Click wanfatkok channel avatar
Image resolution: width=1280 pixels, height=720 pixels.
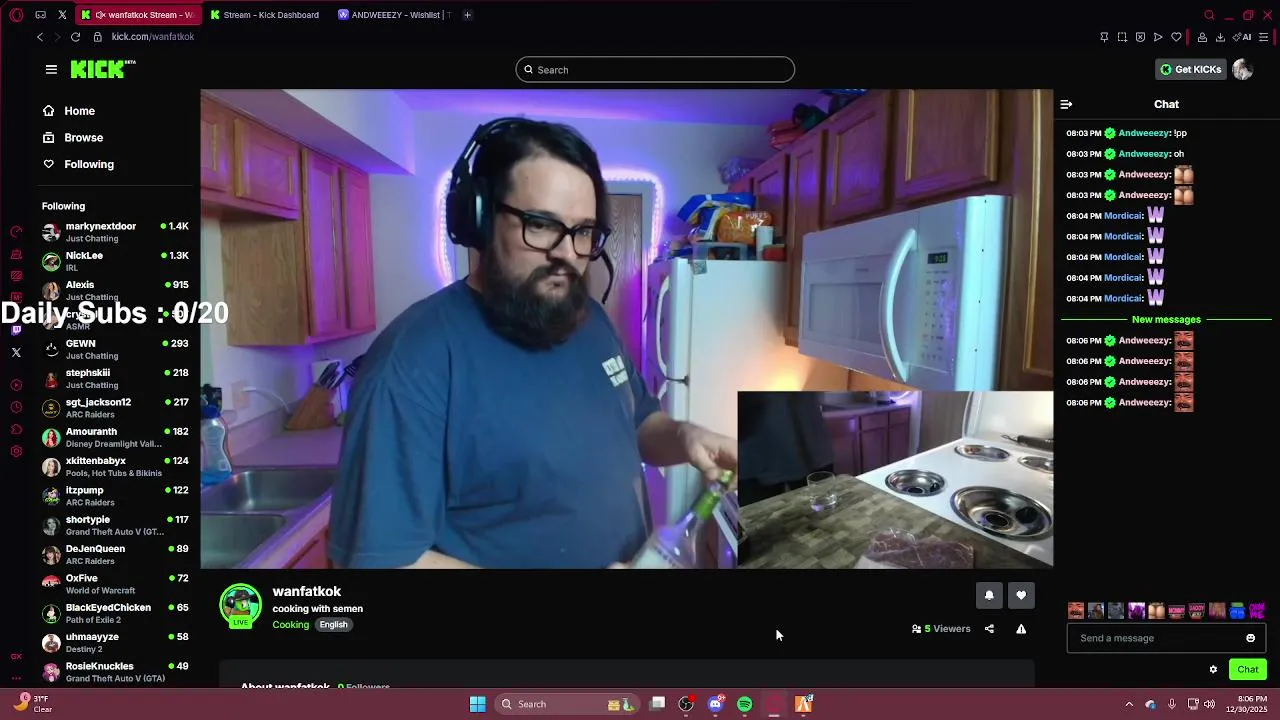click(x=240, y=606)
